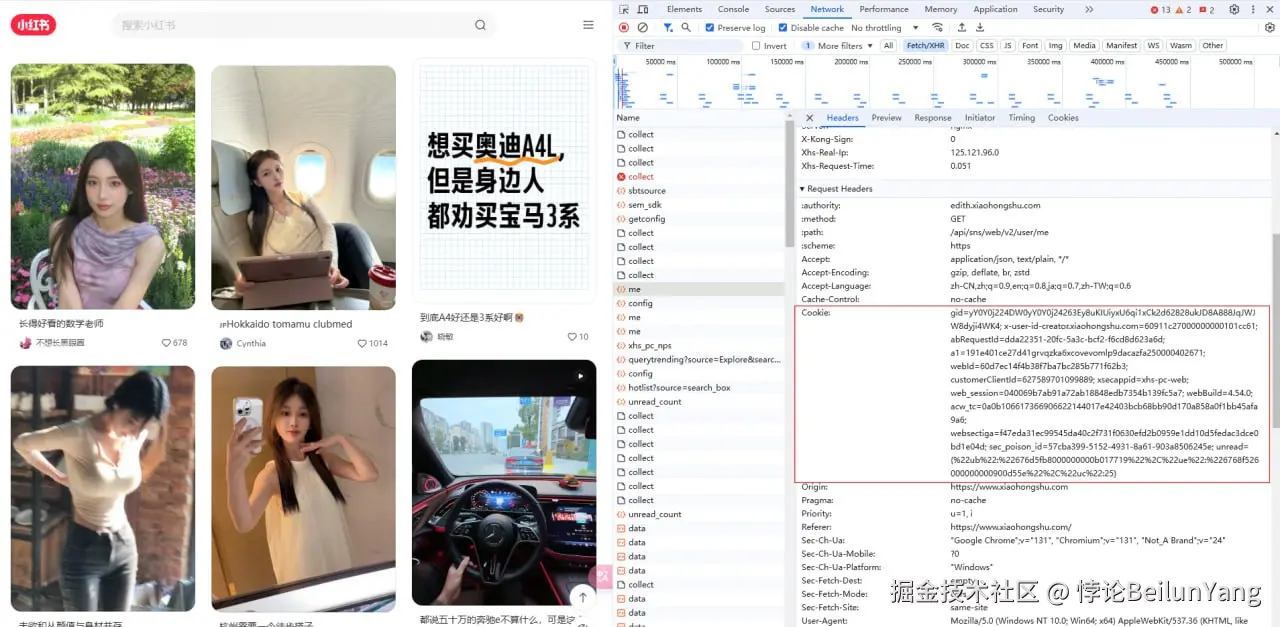Open the Initiator tab of request
The image size is (1280, 627).
(x=980, y=118)
